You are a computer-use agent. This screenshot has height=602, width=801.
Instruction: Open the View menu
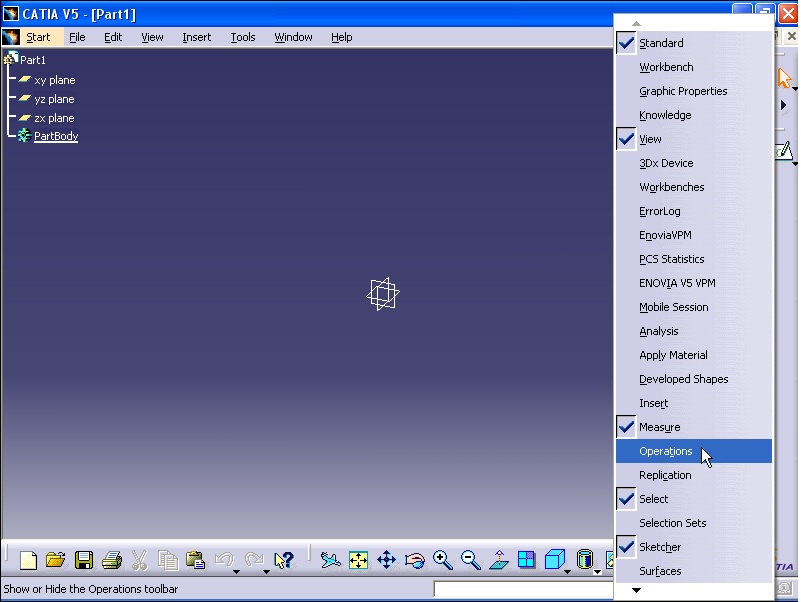point(152,37)
